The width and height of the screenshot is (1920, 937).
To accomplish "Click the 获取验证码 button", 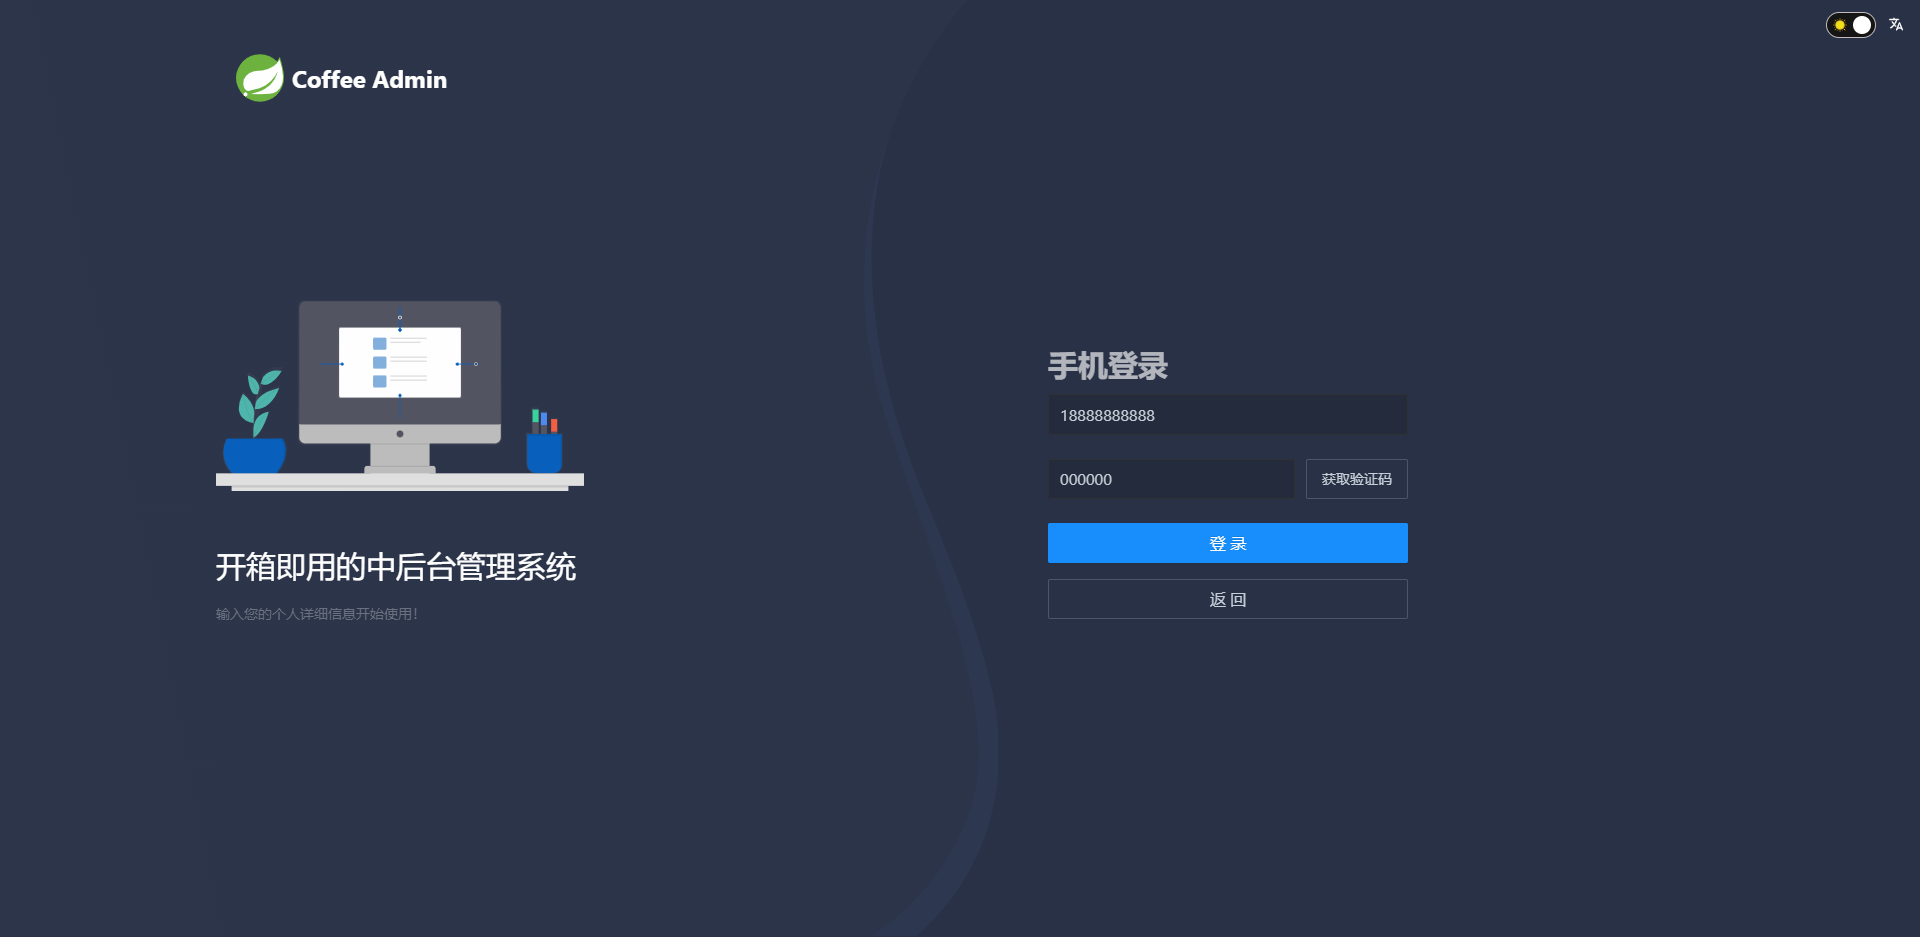I will tap(1357, 479).
